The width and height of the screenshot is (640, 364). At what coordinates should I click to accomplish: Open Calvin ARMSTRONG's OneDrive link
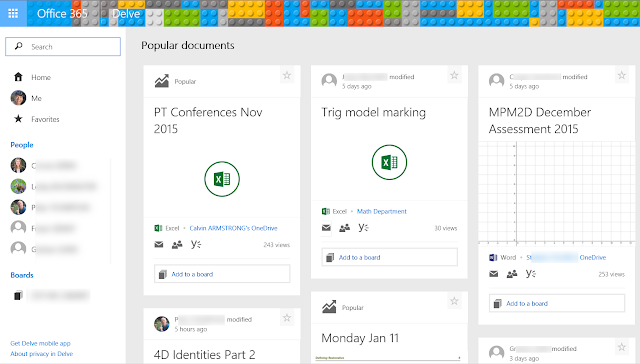[x=233, y=228]
